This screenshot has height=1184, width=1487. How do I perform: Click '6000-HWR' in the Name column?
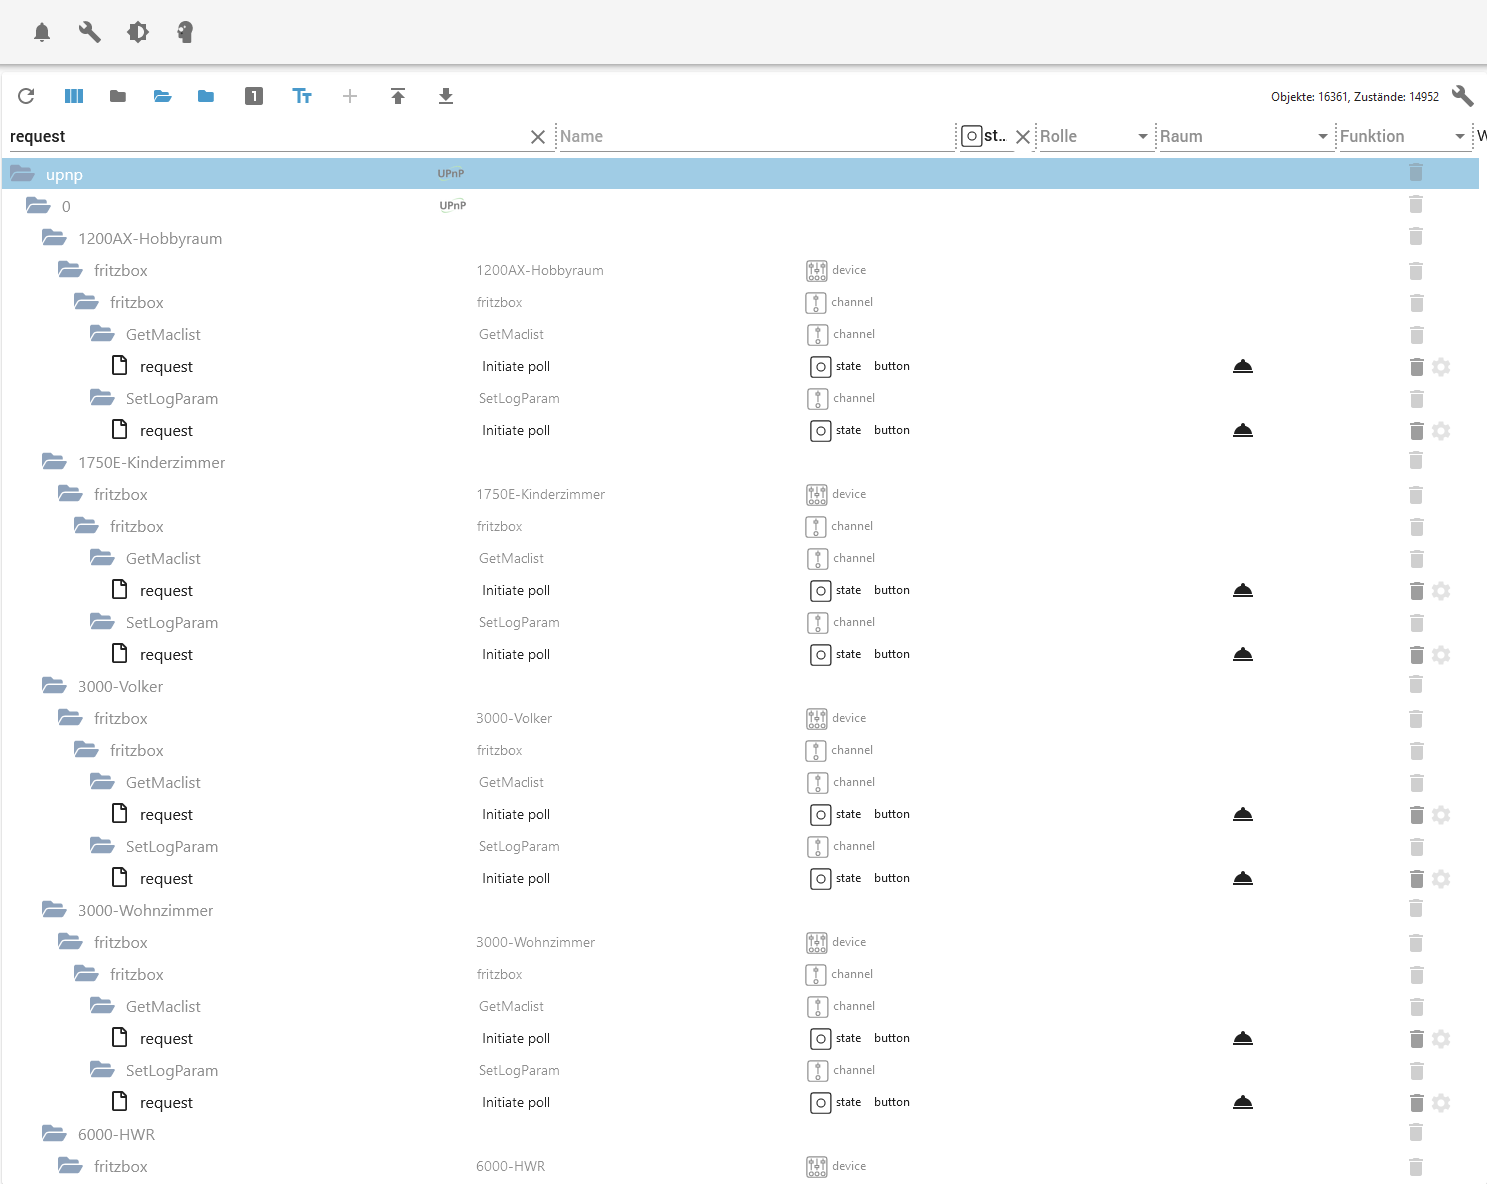511,1166
